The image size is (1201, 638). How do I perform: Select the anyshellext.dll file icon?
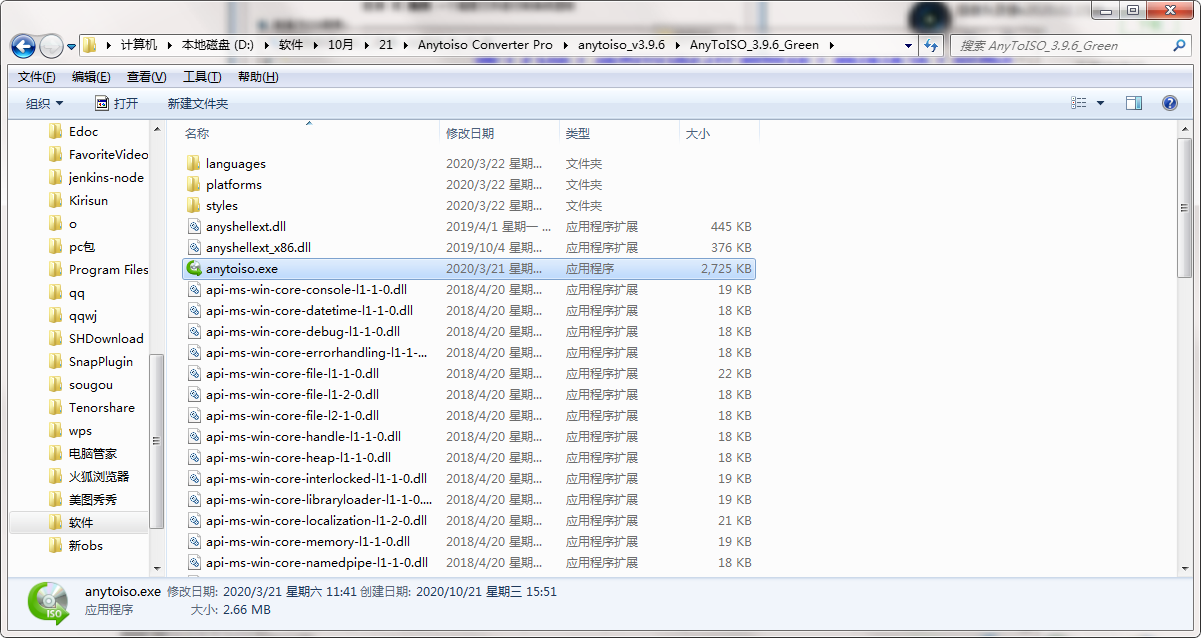click(x=194, y=227)
